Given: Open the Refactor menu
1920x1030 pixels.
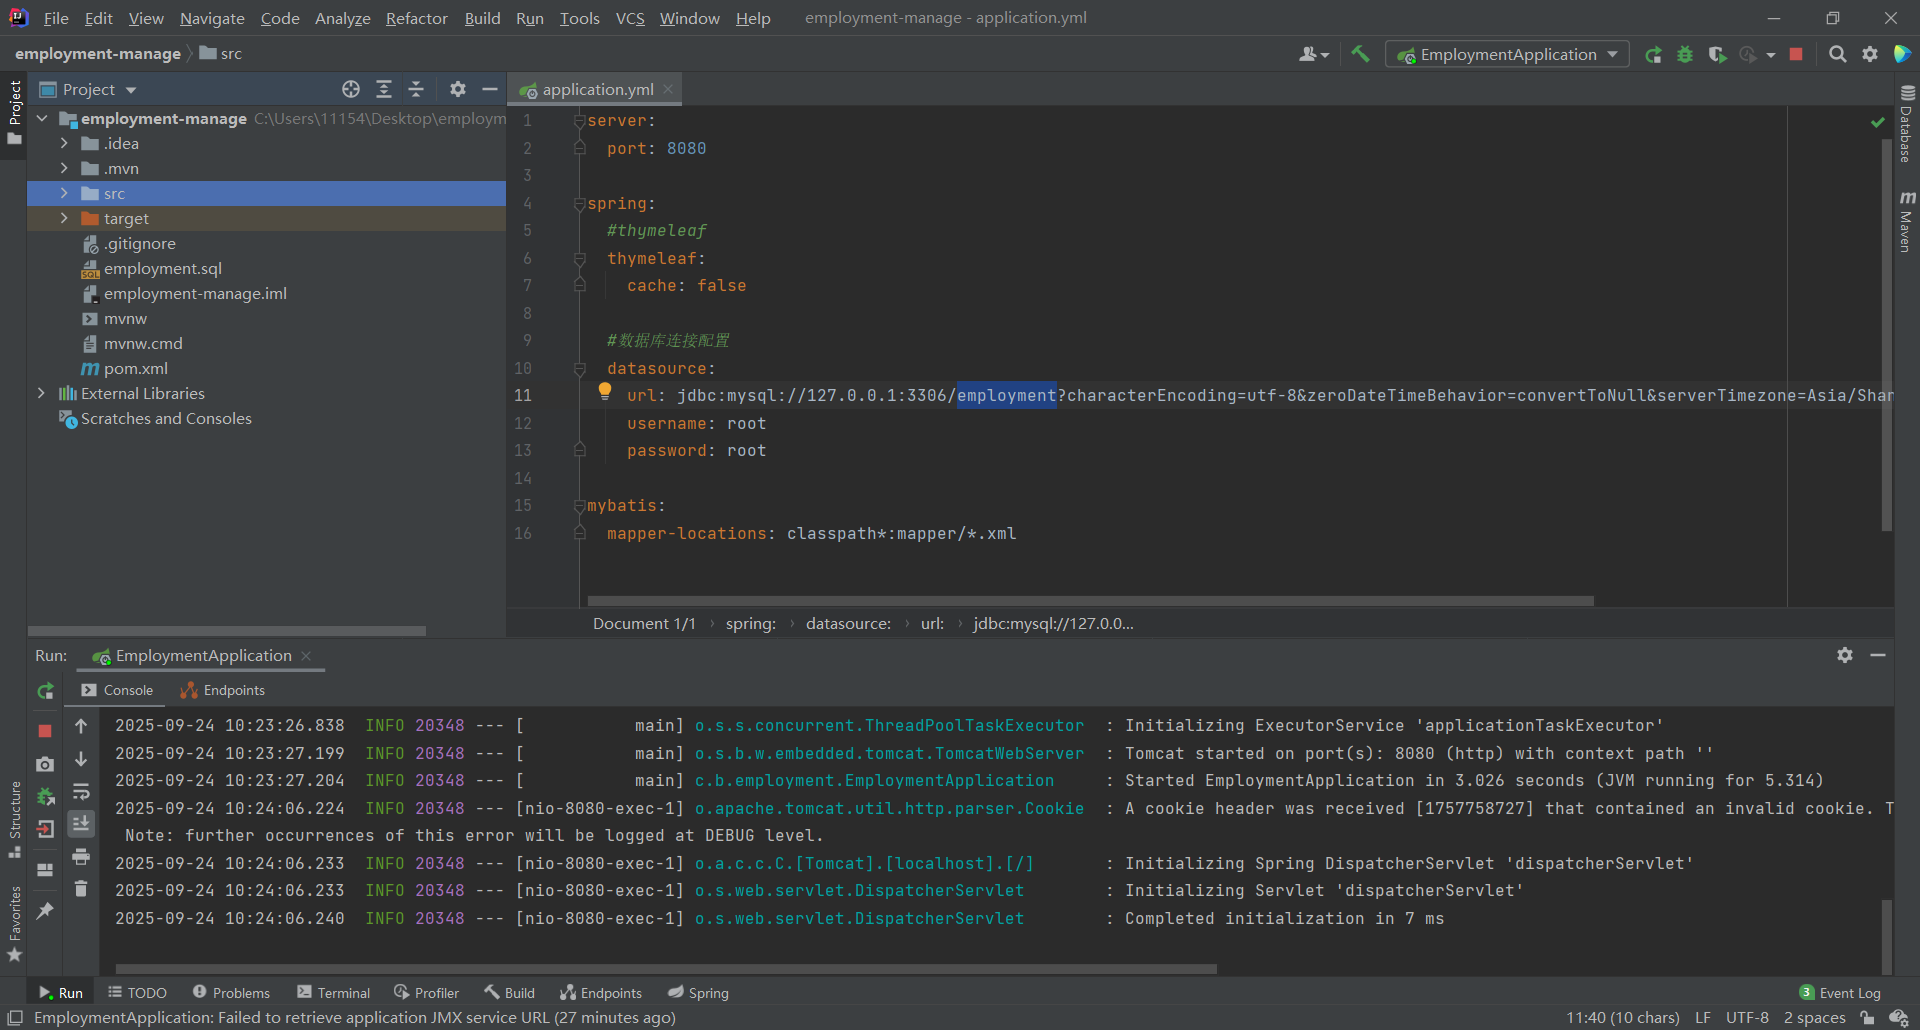Looking at the screenshot, I should click(417, 18).
